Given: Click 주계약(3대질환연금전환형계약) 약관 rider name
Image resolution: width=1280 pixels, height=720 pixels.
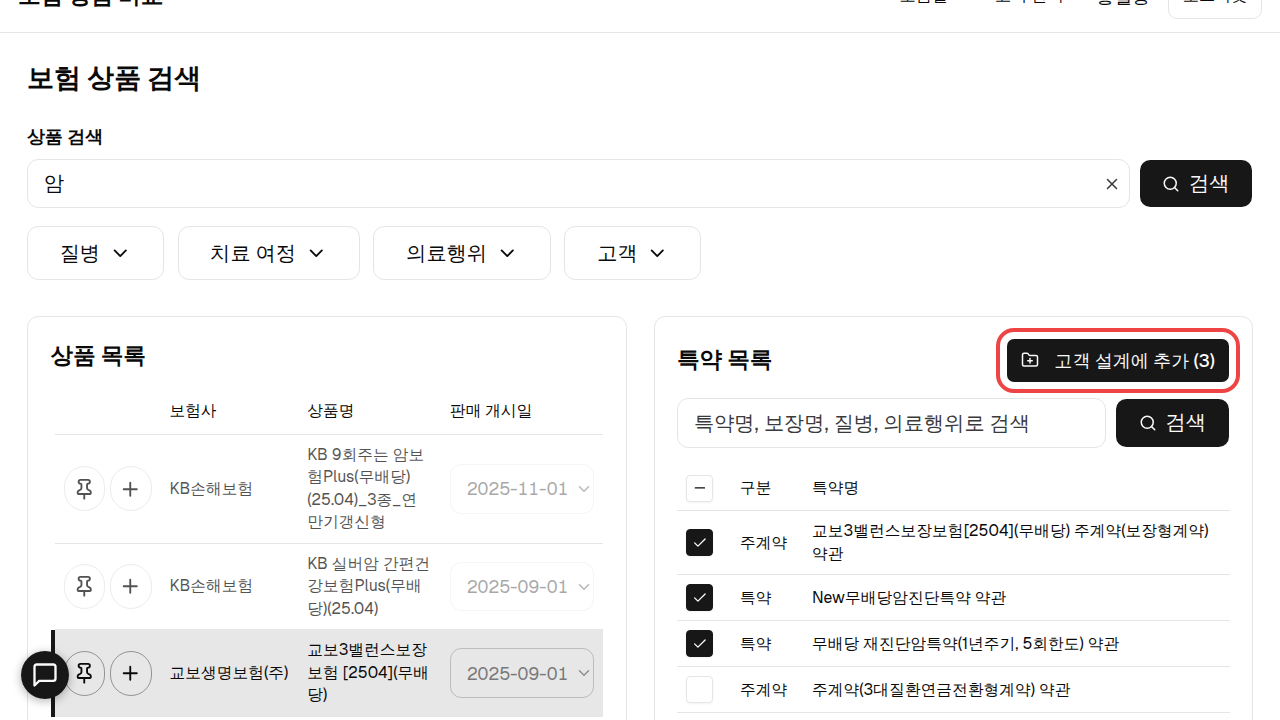Looking at the screenshot, I should tap(941, 690).
